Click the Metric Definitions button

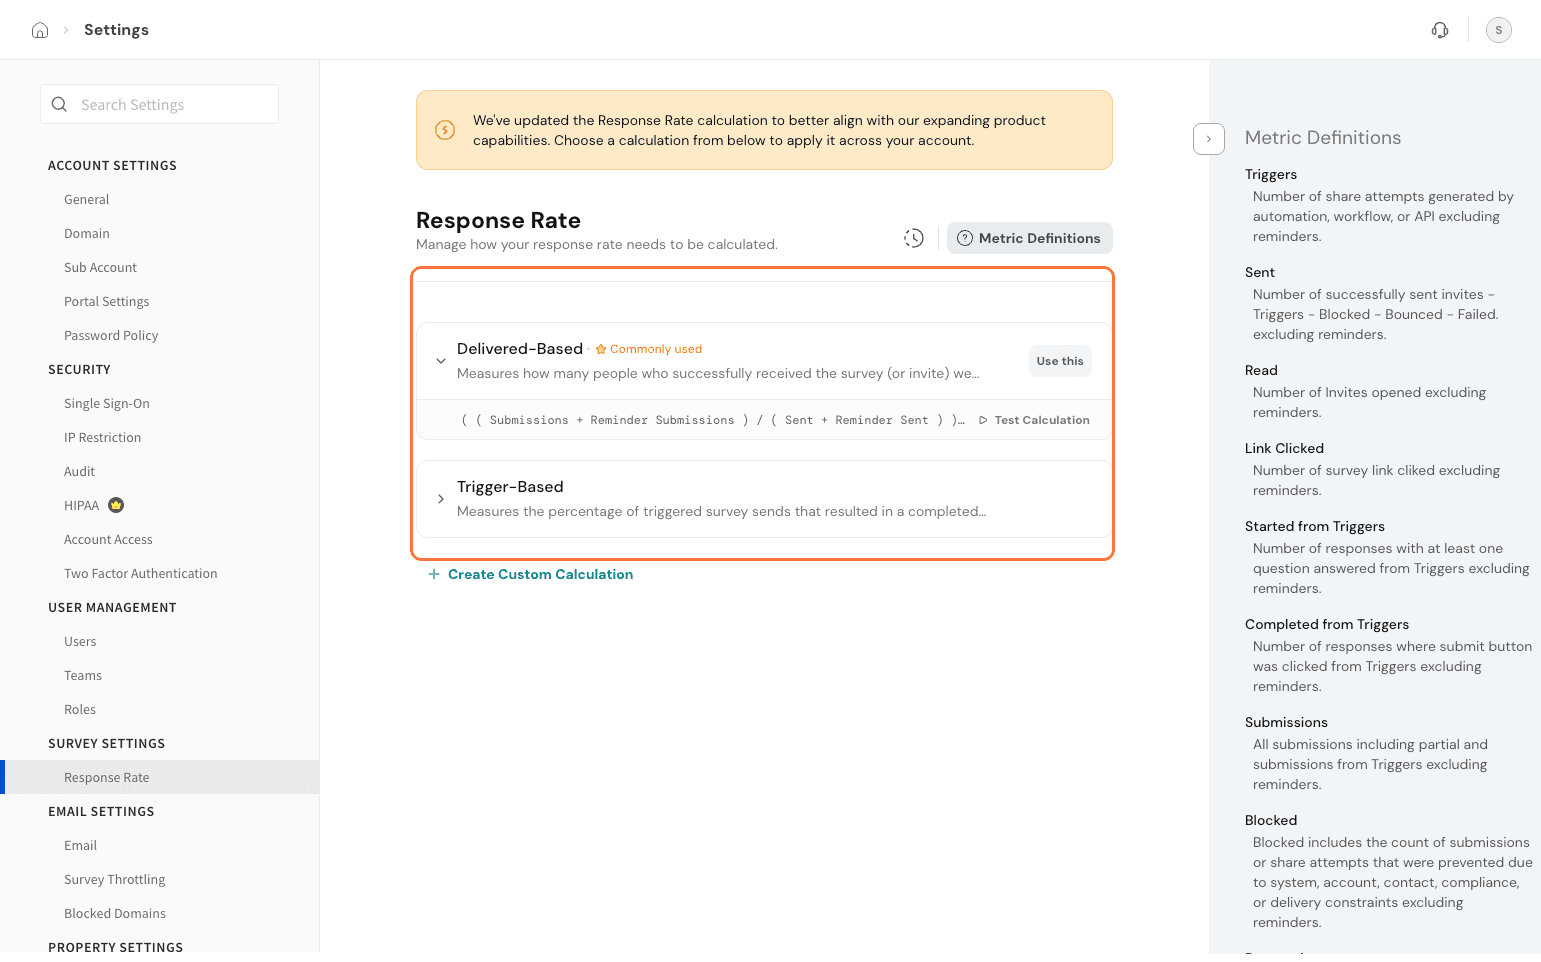1029,238
